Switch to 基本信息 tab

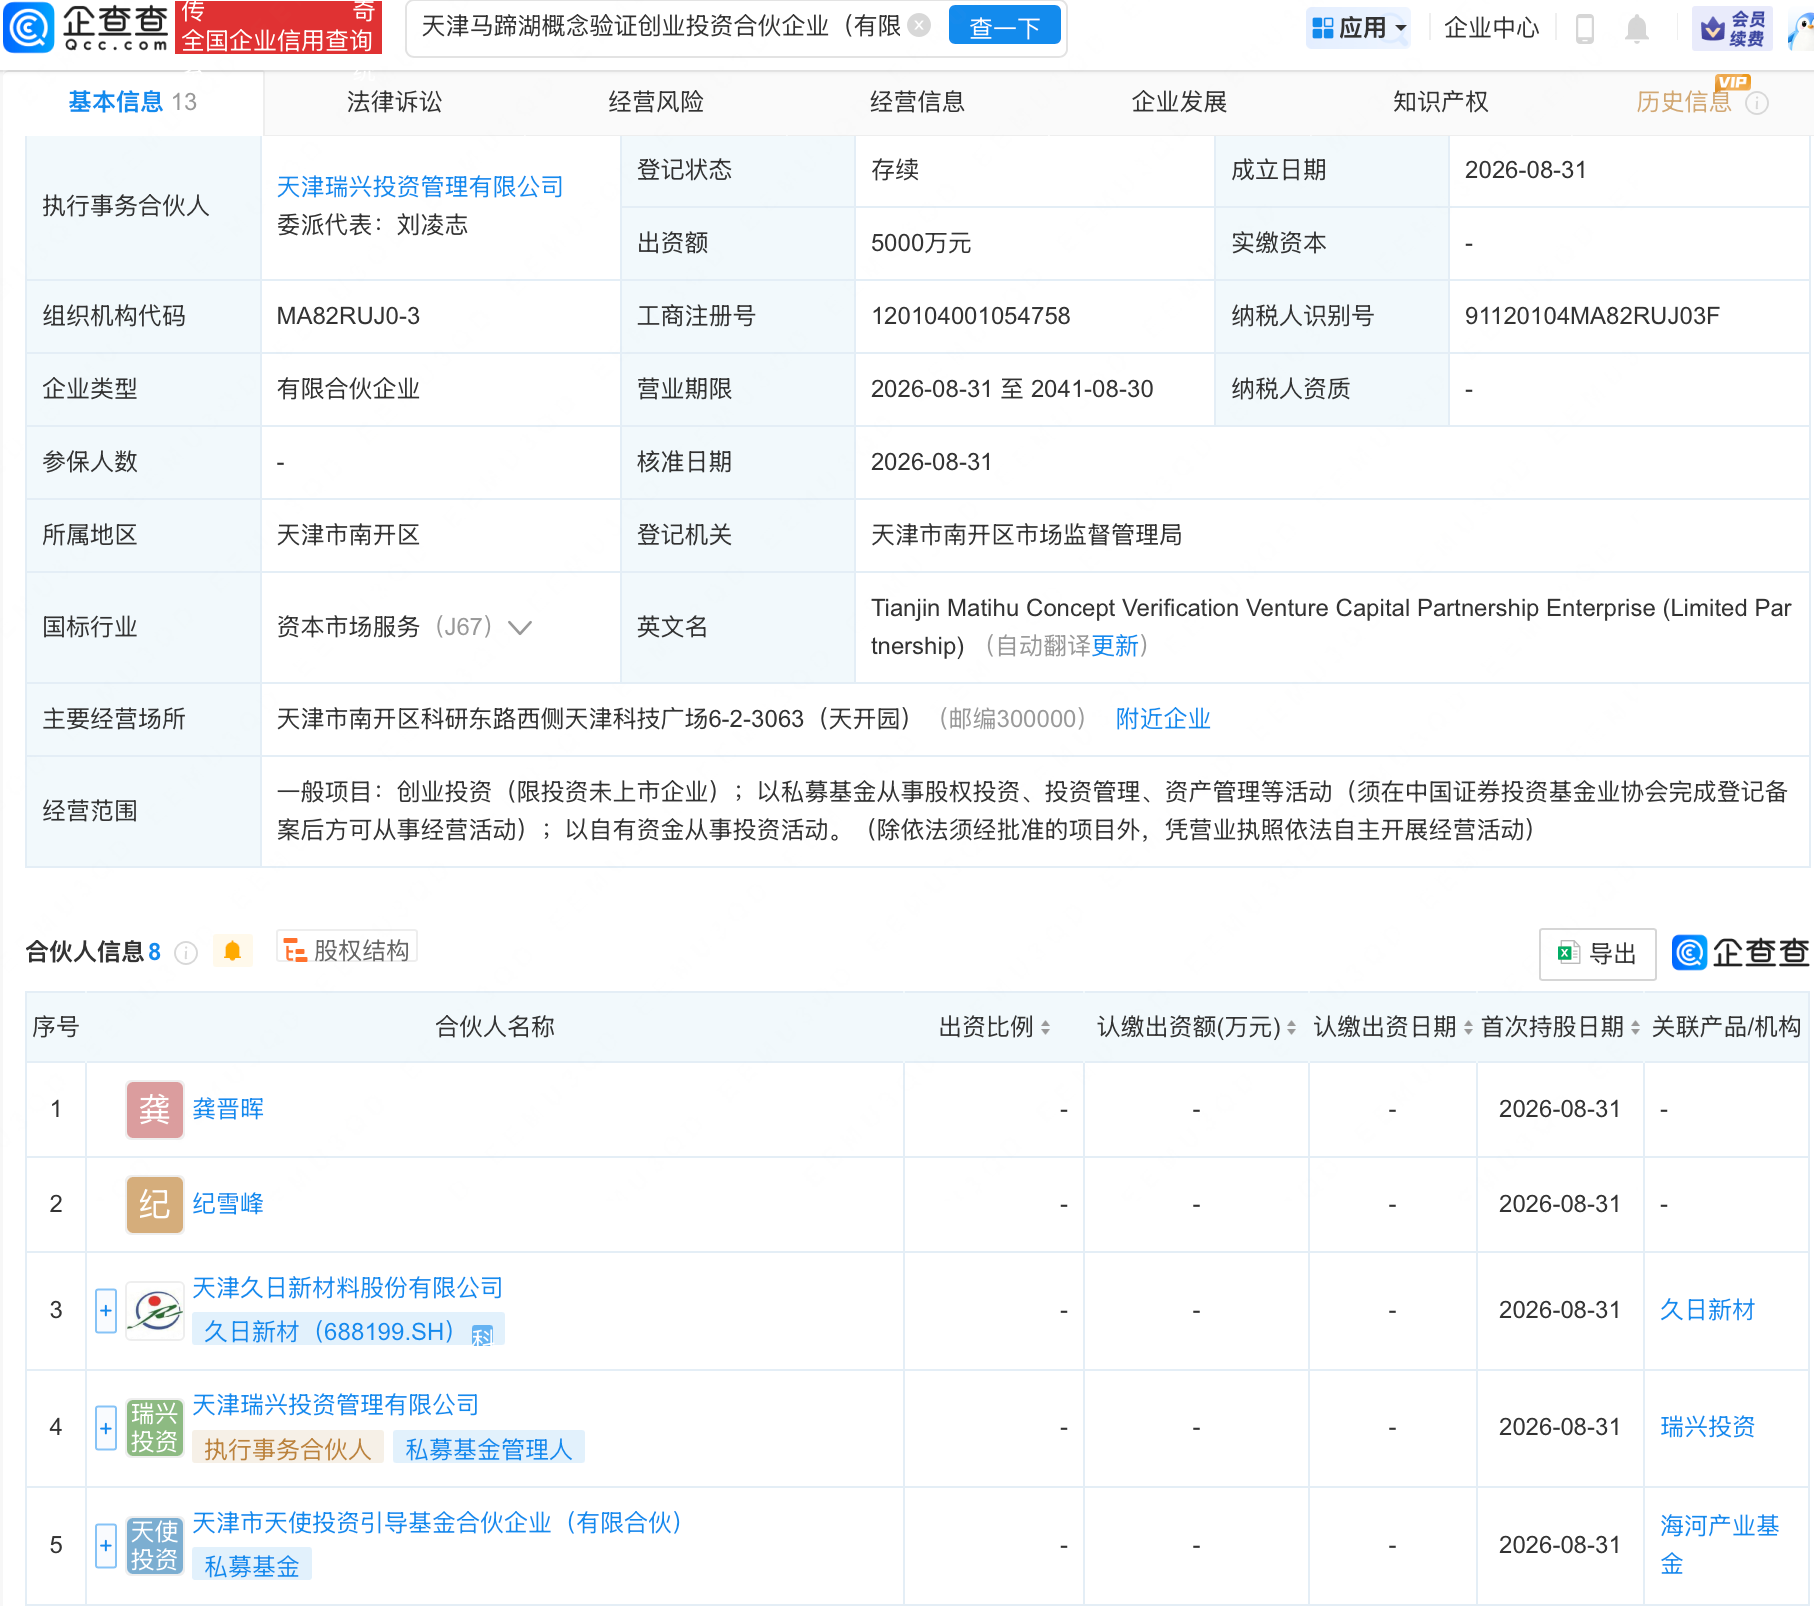pos(132,102)
